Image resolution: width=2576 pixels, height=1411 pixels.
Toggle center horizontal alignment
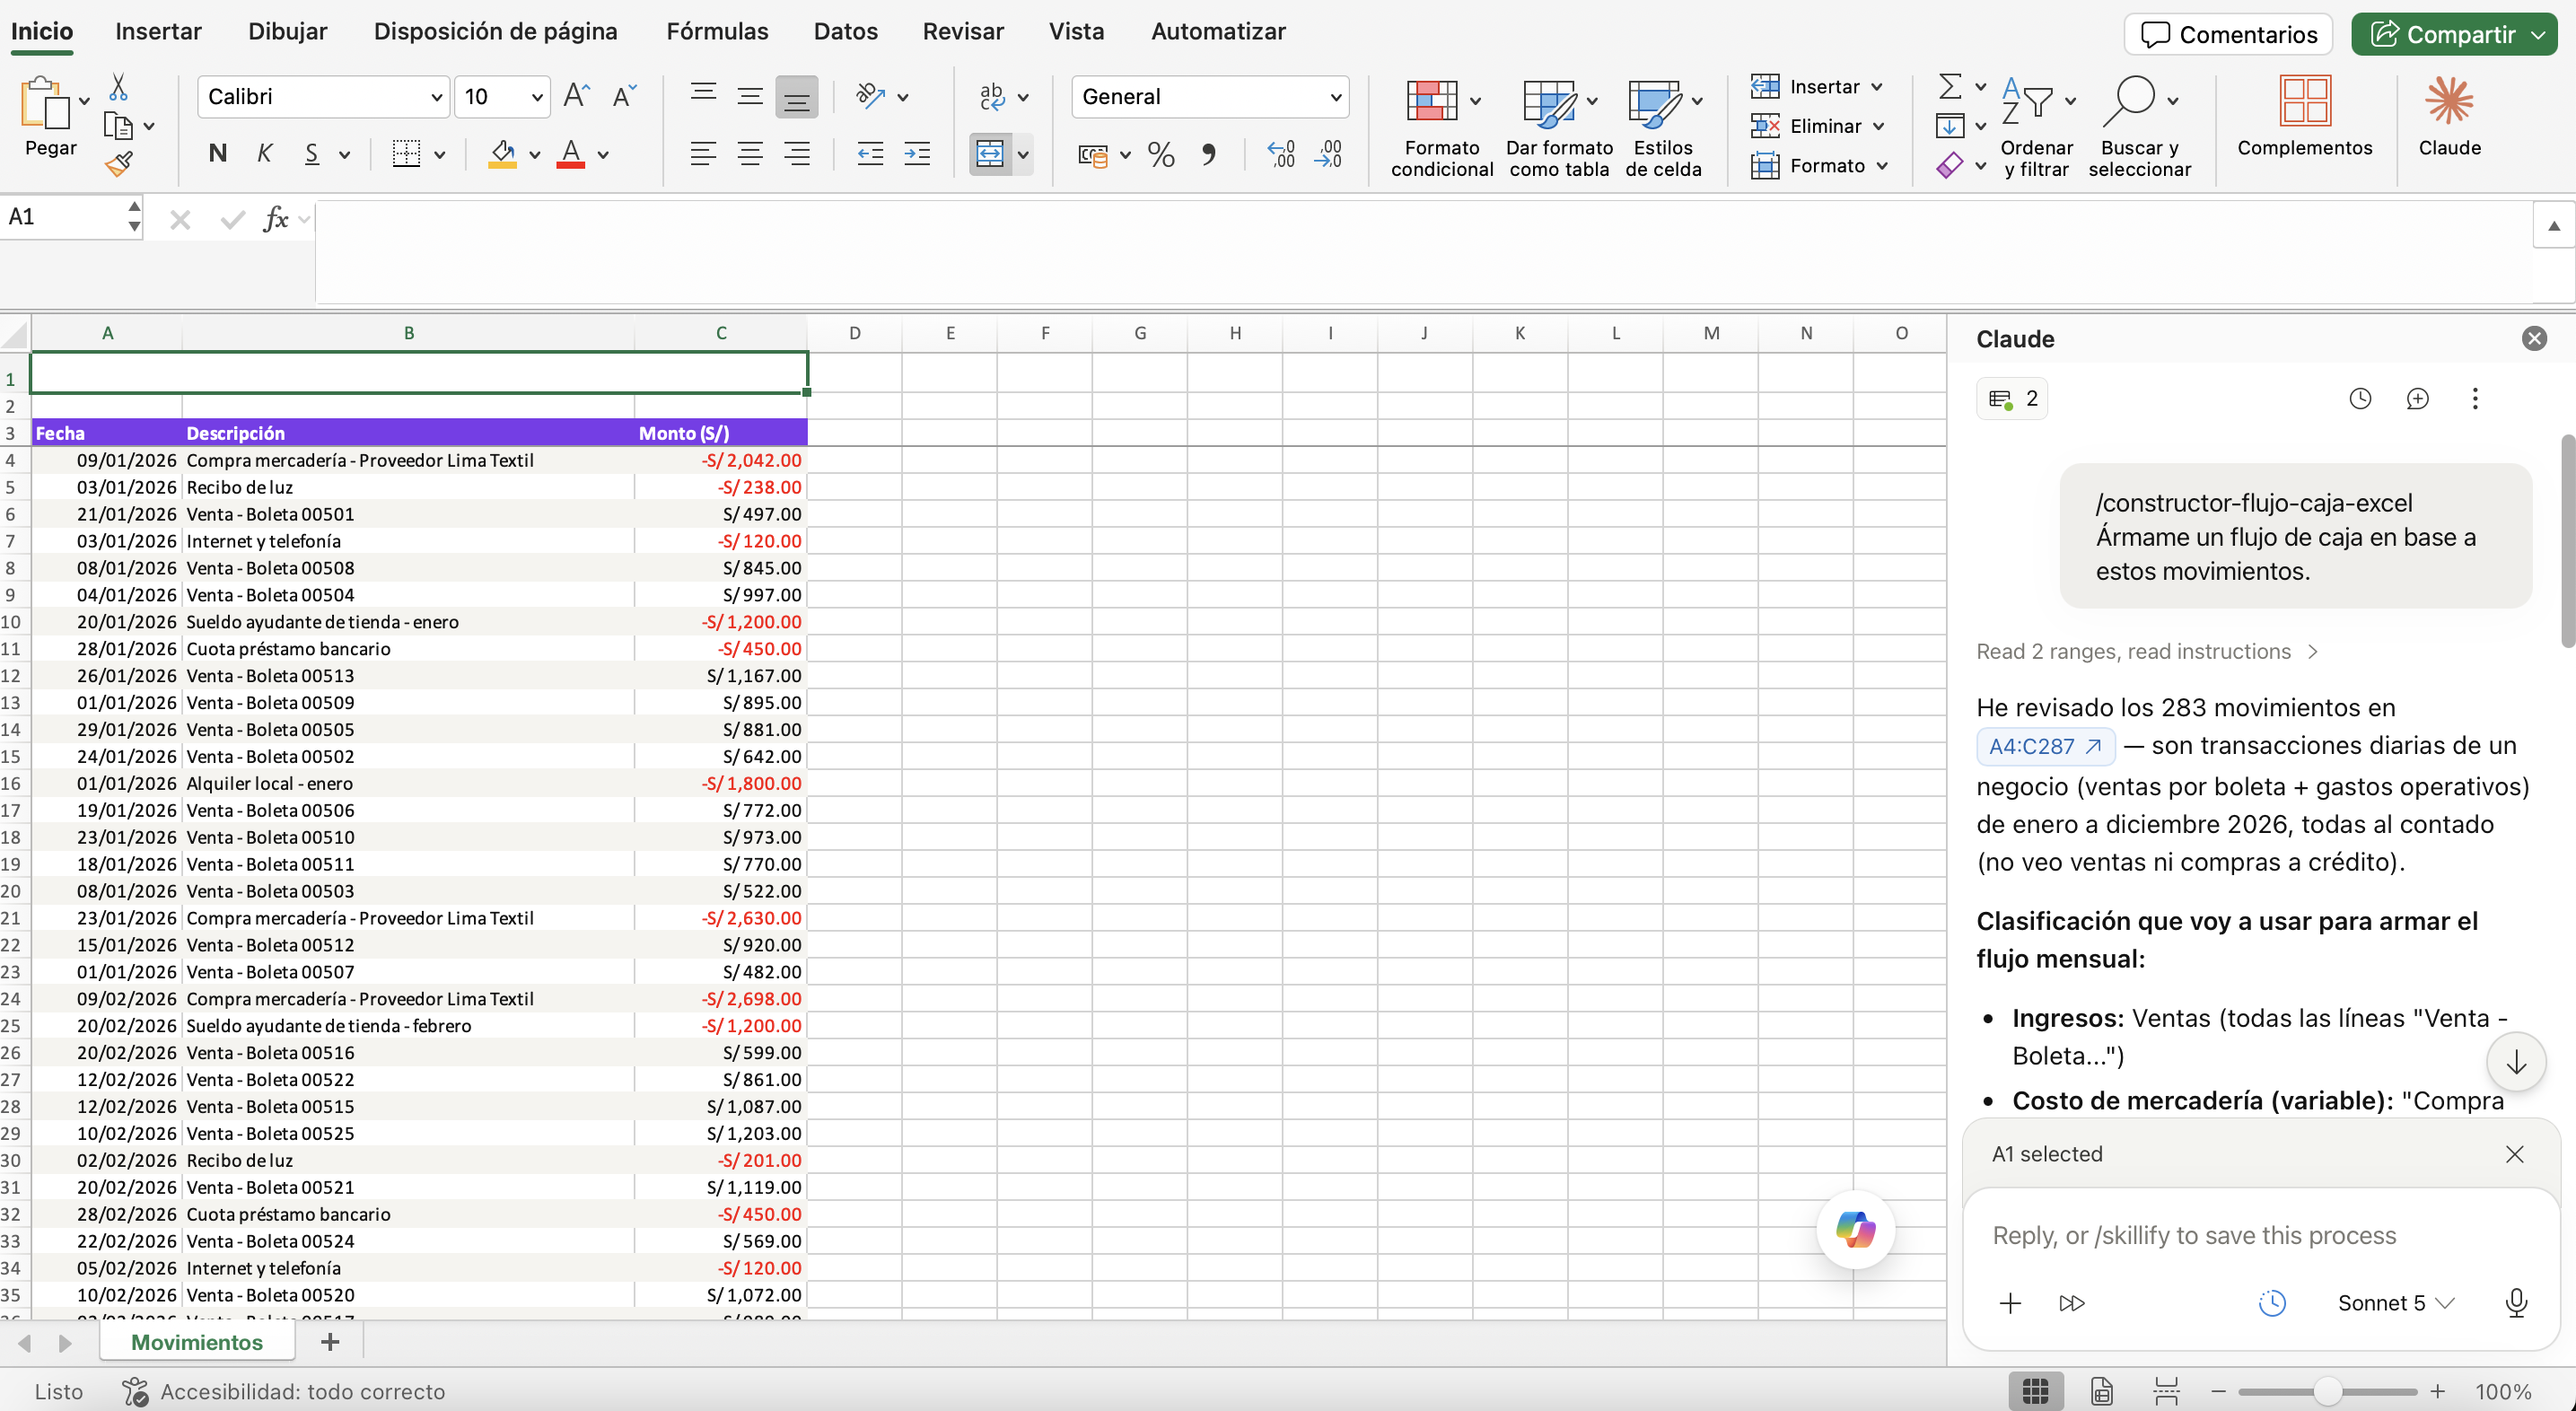coord(750,154)
